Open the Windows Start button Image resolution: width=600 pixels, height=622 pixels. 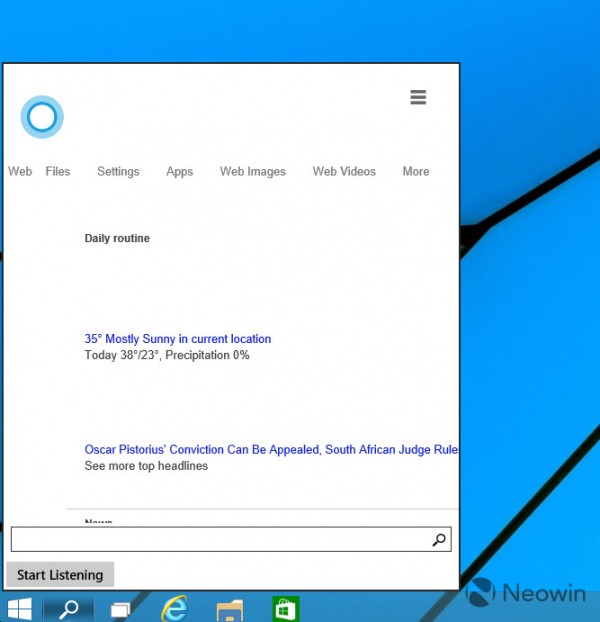pos(19,607)
